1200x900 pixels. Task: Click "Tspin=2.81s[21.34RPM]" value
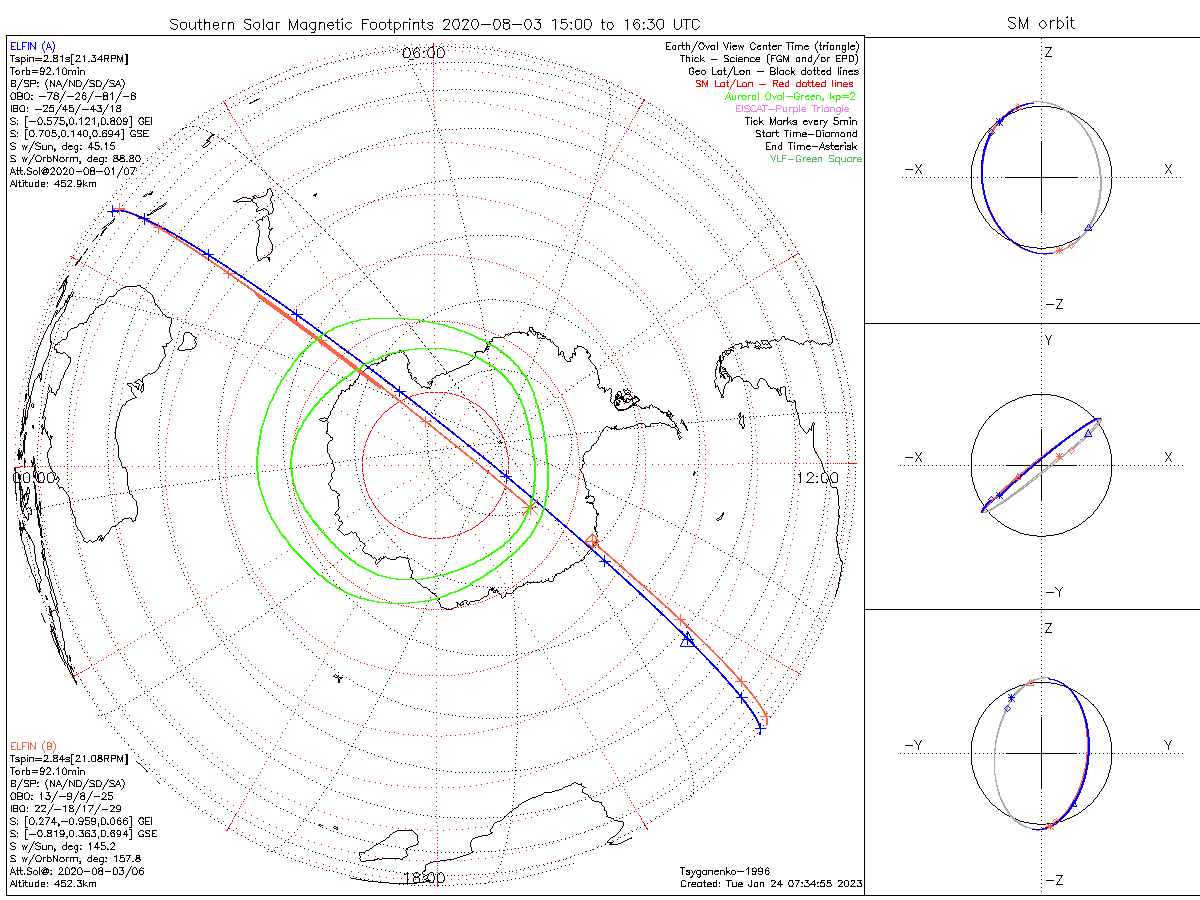pos(68,58)
